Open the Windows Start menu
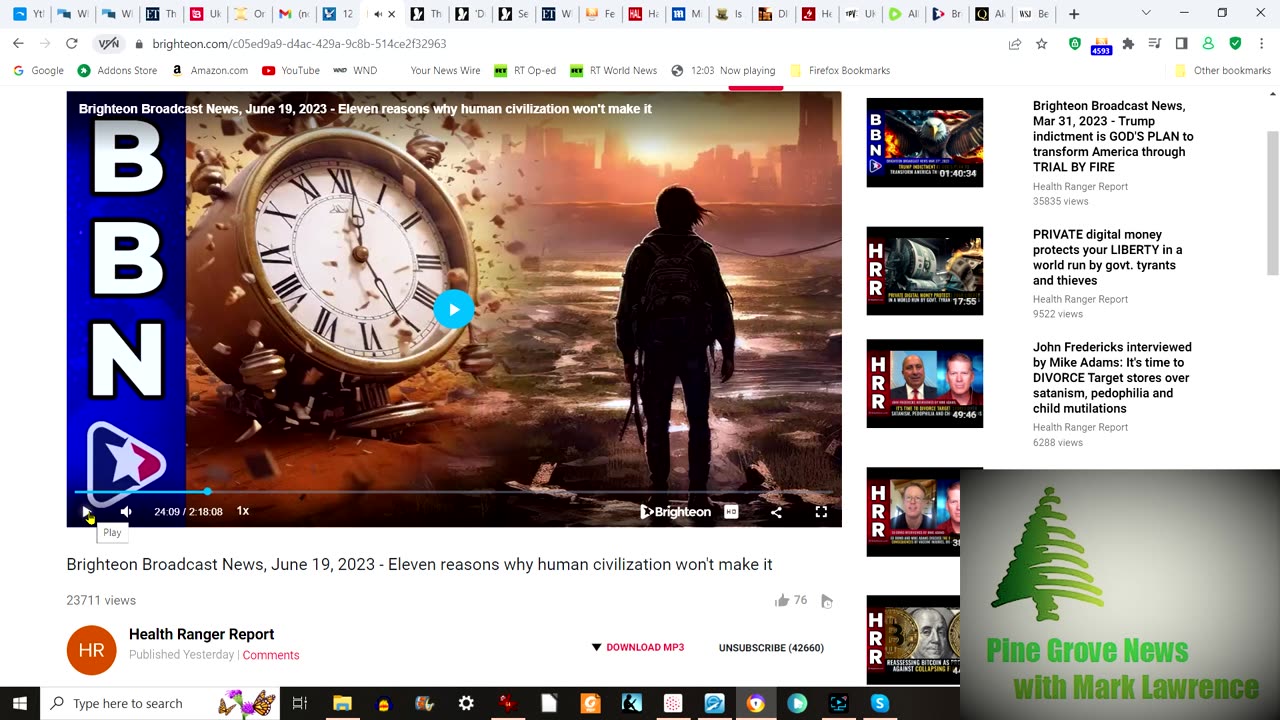Image resolution: width=1280 pixels, height=720 pixels. [x=19, y=703]
